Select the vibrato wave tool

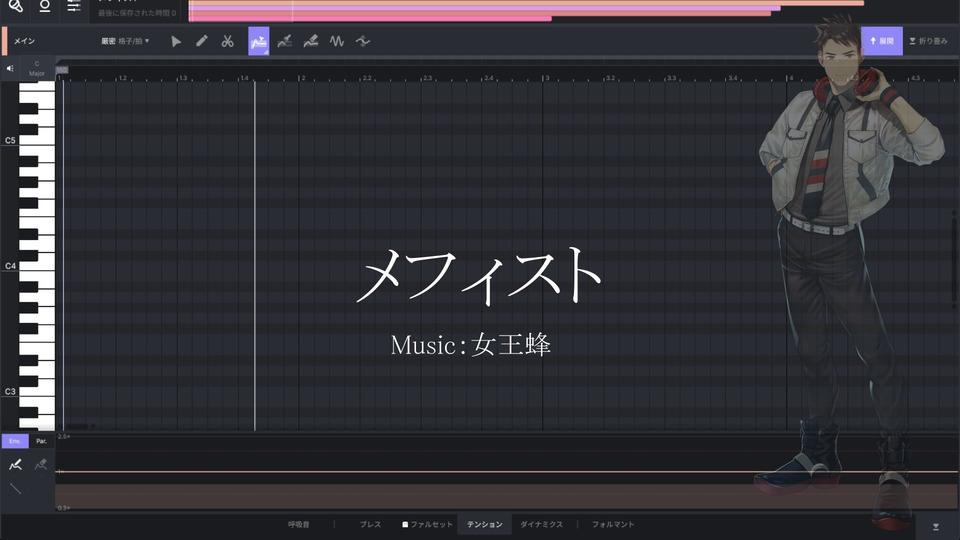pyautogui.click(x=337, y=41)
